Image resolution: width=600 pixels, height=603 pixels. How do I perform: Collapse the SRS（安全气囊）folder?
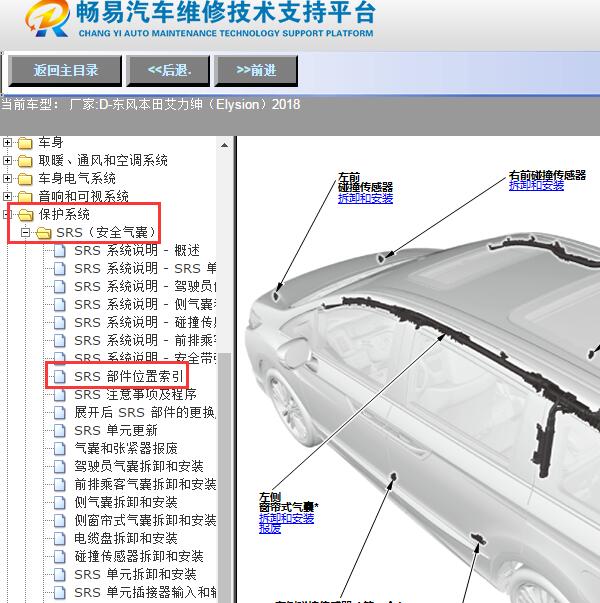click(25, 232)
